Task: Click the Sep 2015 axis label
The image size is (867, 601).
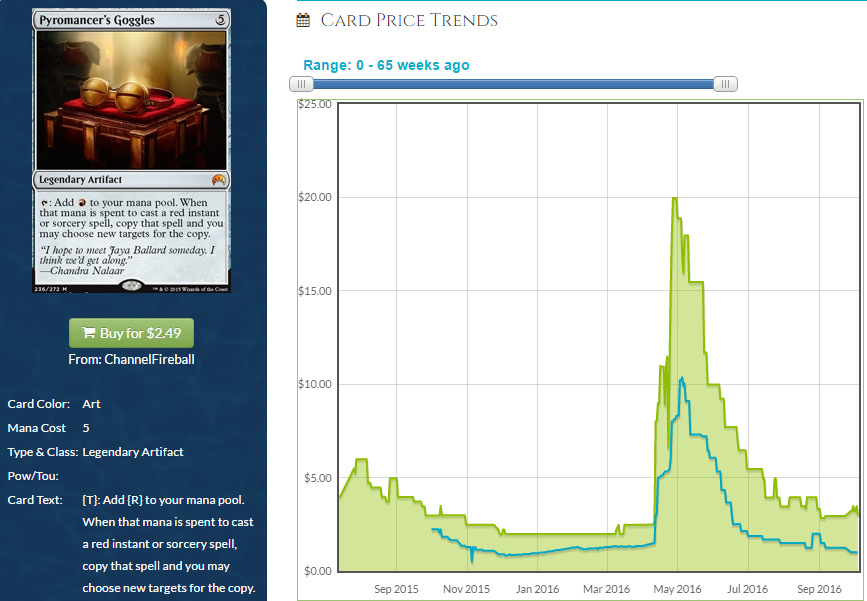Action: coord(396,589)
